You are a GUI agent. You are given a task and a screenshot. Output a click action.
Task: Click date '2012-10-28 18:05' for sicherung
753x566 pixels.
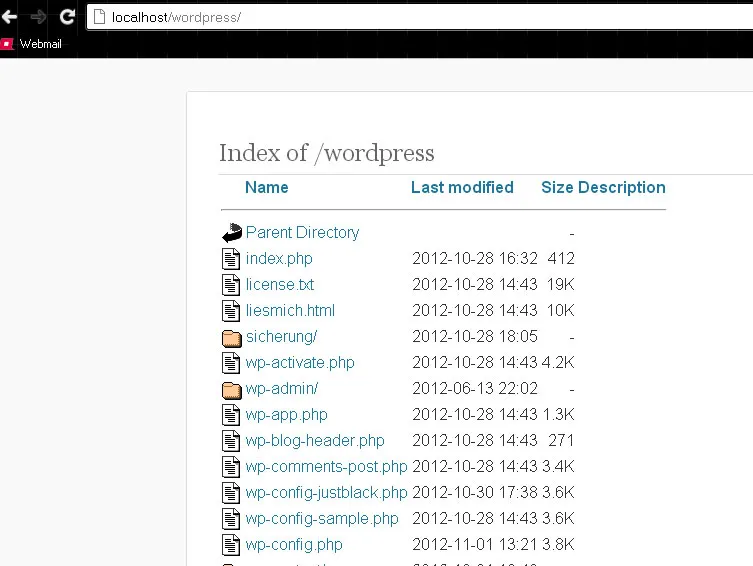[x=475, y=336]
